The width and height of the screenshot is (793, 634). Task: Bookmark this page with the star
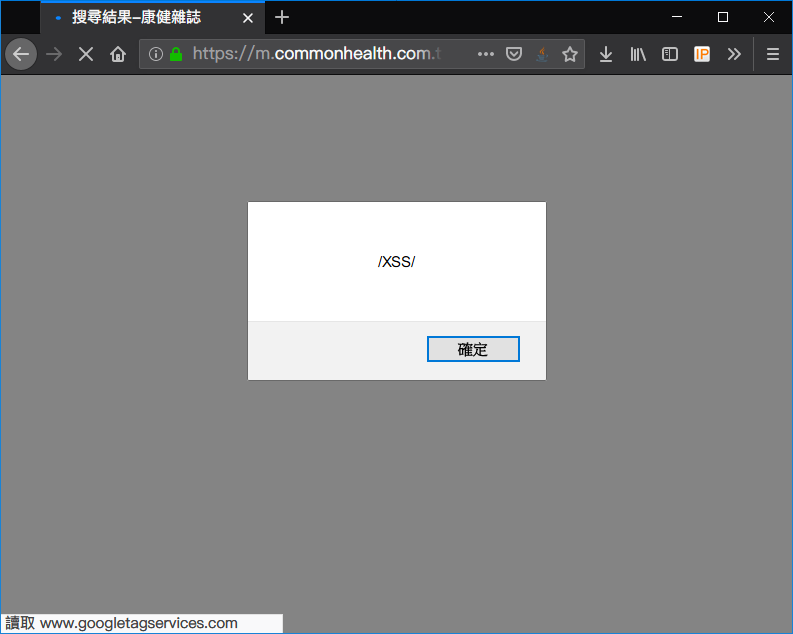[570, 54]
